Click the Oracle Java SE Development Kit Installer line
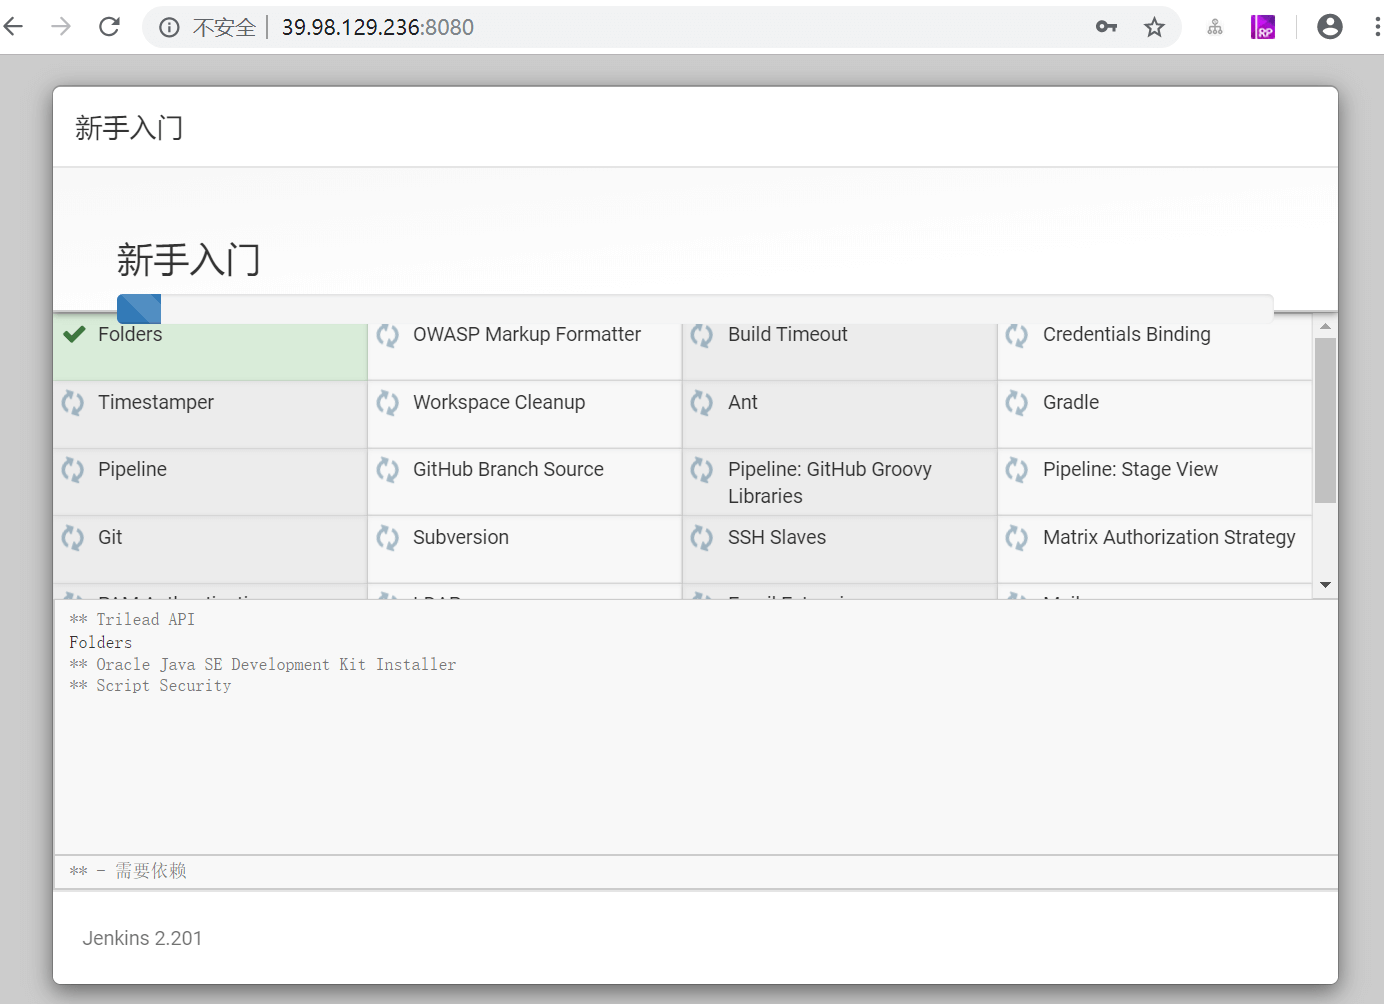The image size is (1384, 1004). (x=263, y=664)
